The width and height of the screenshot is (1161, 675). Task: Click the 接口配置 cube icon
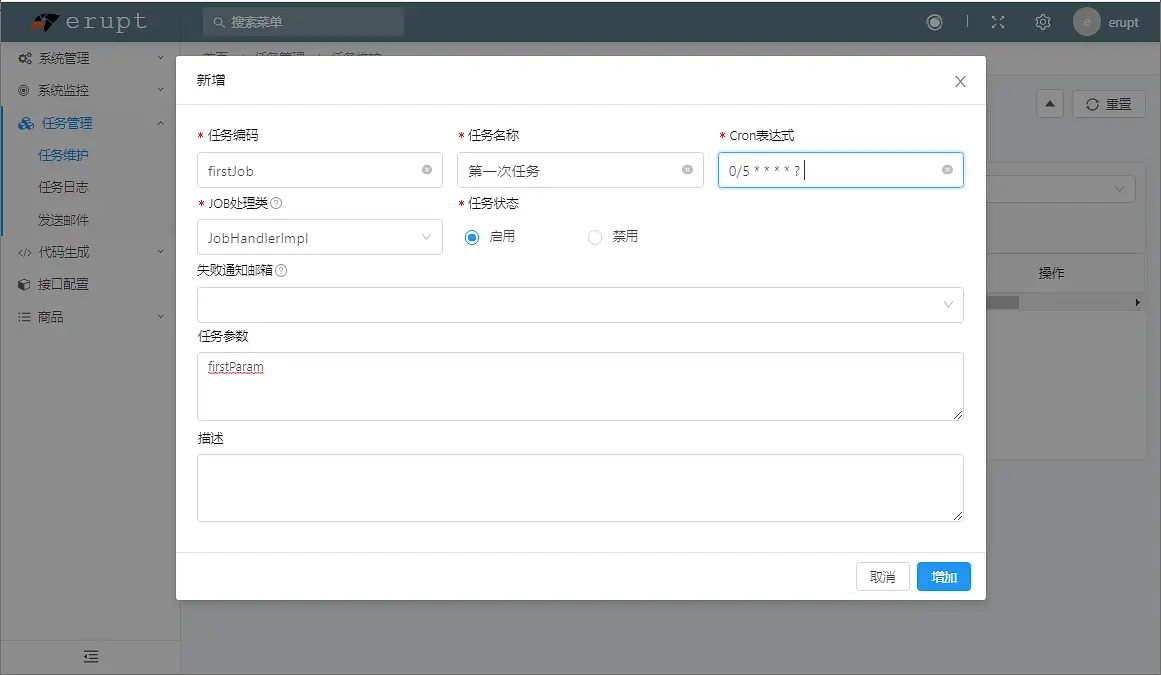(26, 285)
